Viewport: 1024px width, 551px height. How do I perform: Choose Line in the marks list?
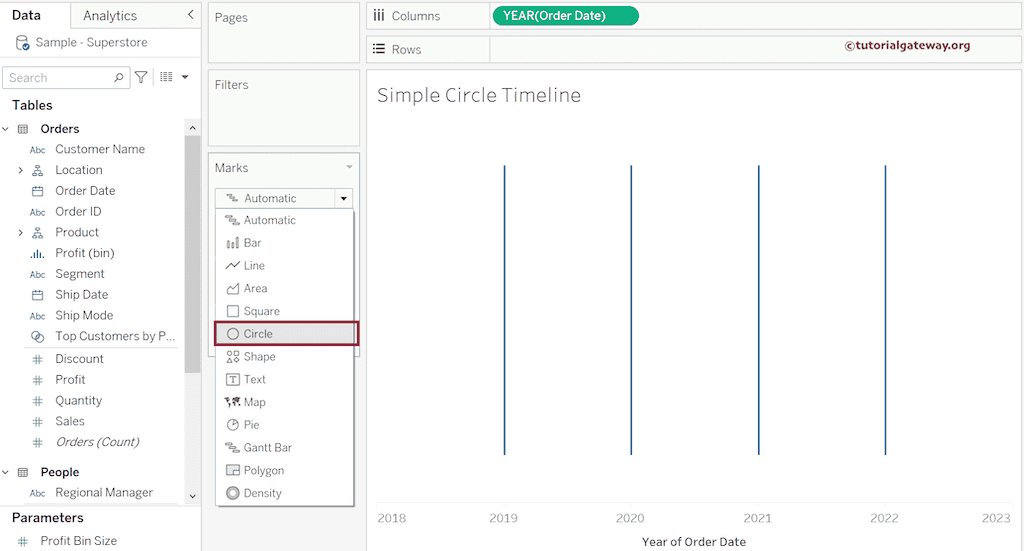tap(254, 266)
